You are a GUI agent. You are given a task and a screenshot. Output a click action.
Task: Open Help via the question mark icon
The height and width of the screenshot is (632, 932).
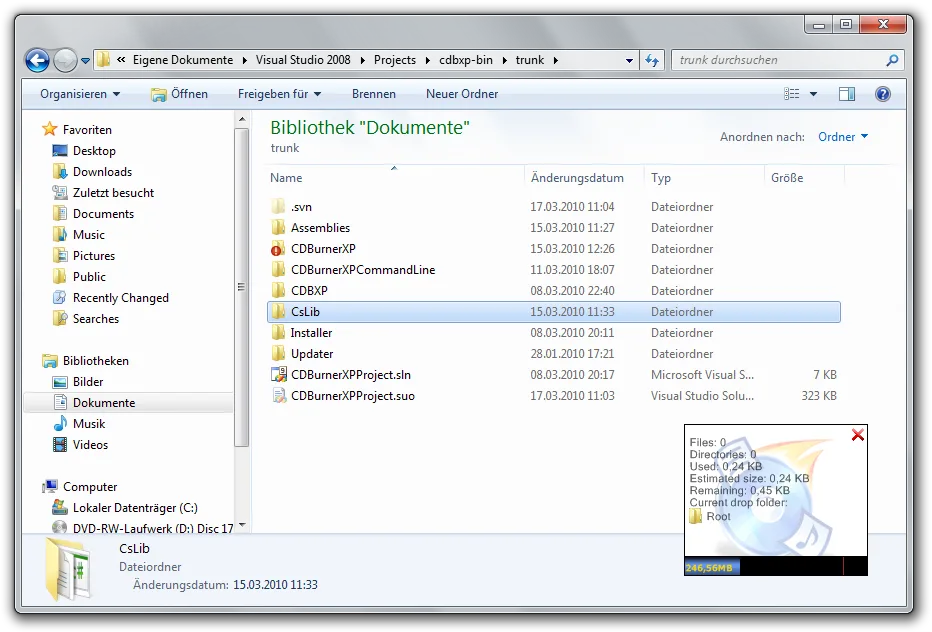coord(883,94)
